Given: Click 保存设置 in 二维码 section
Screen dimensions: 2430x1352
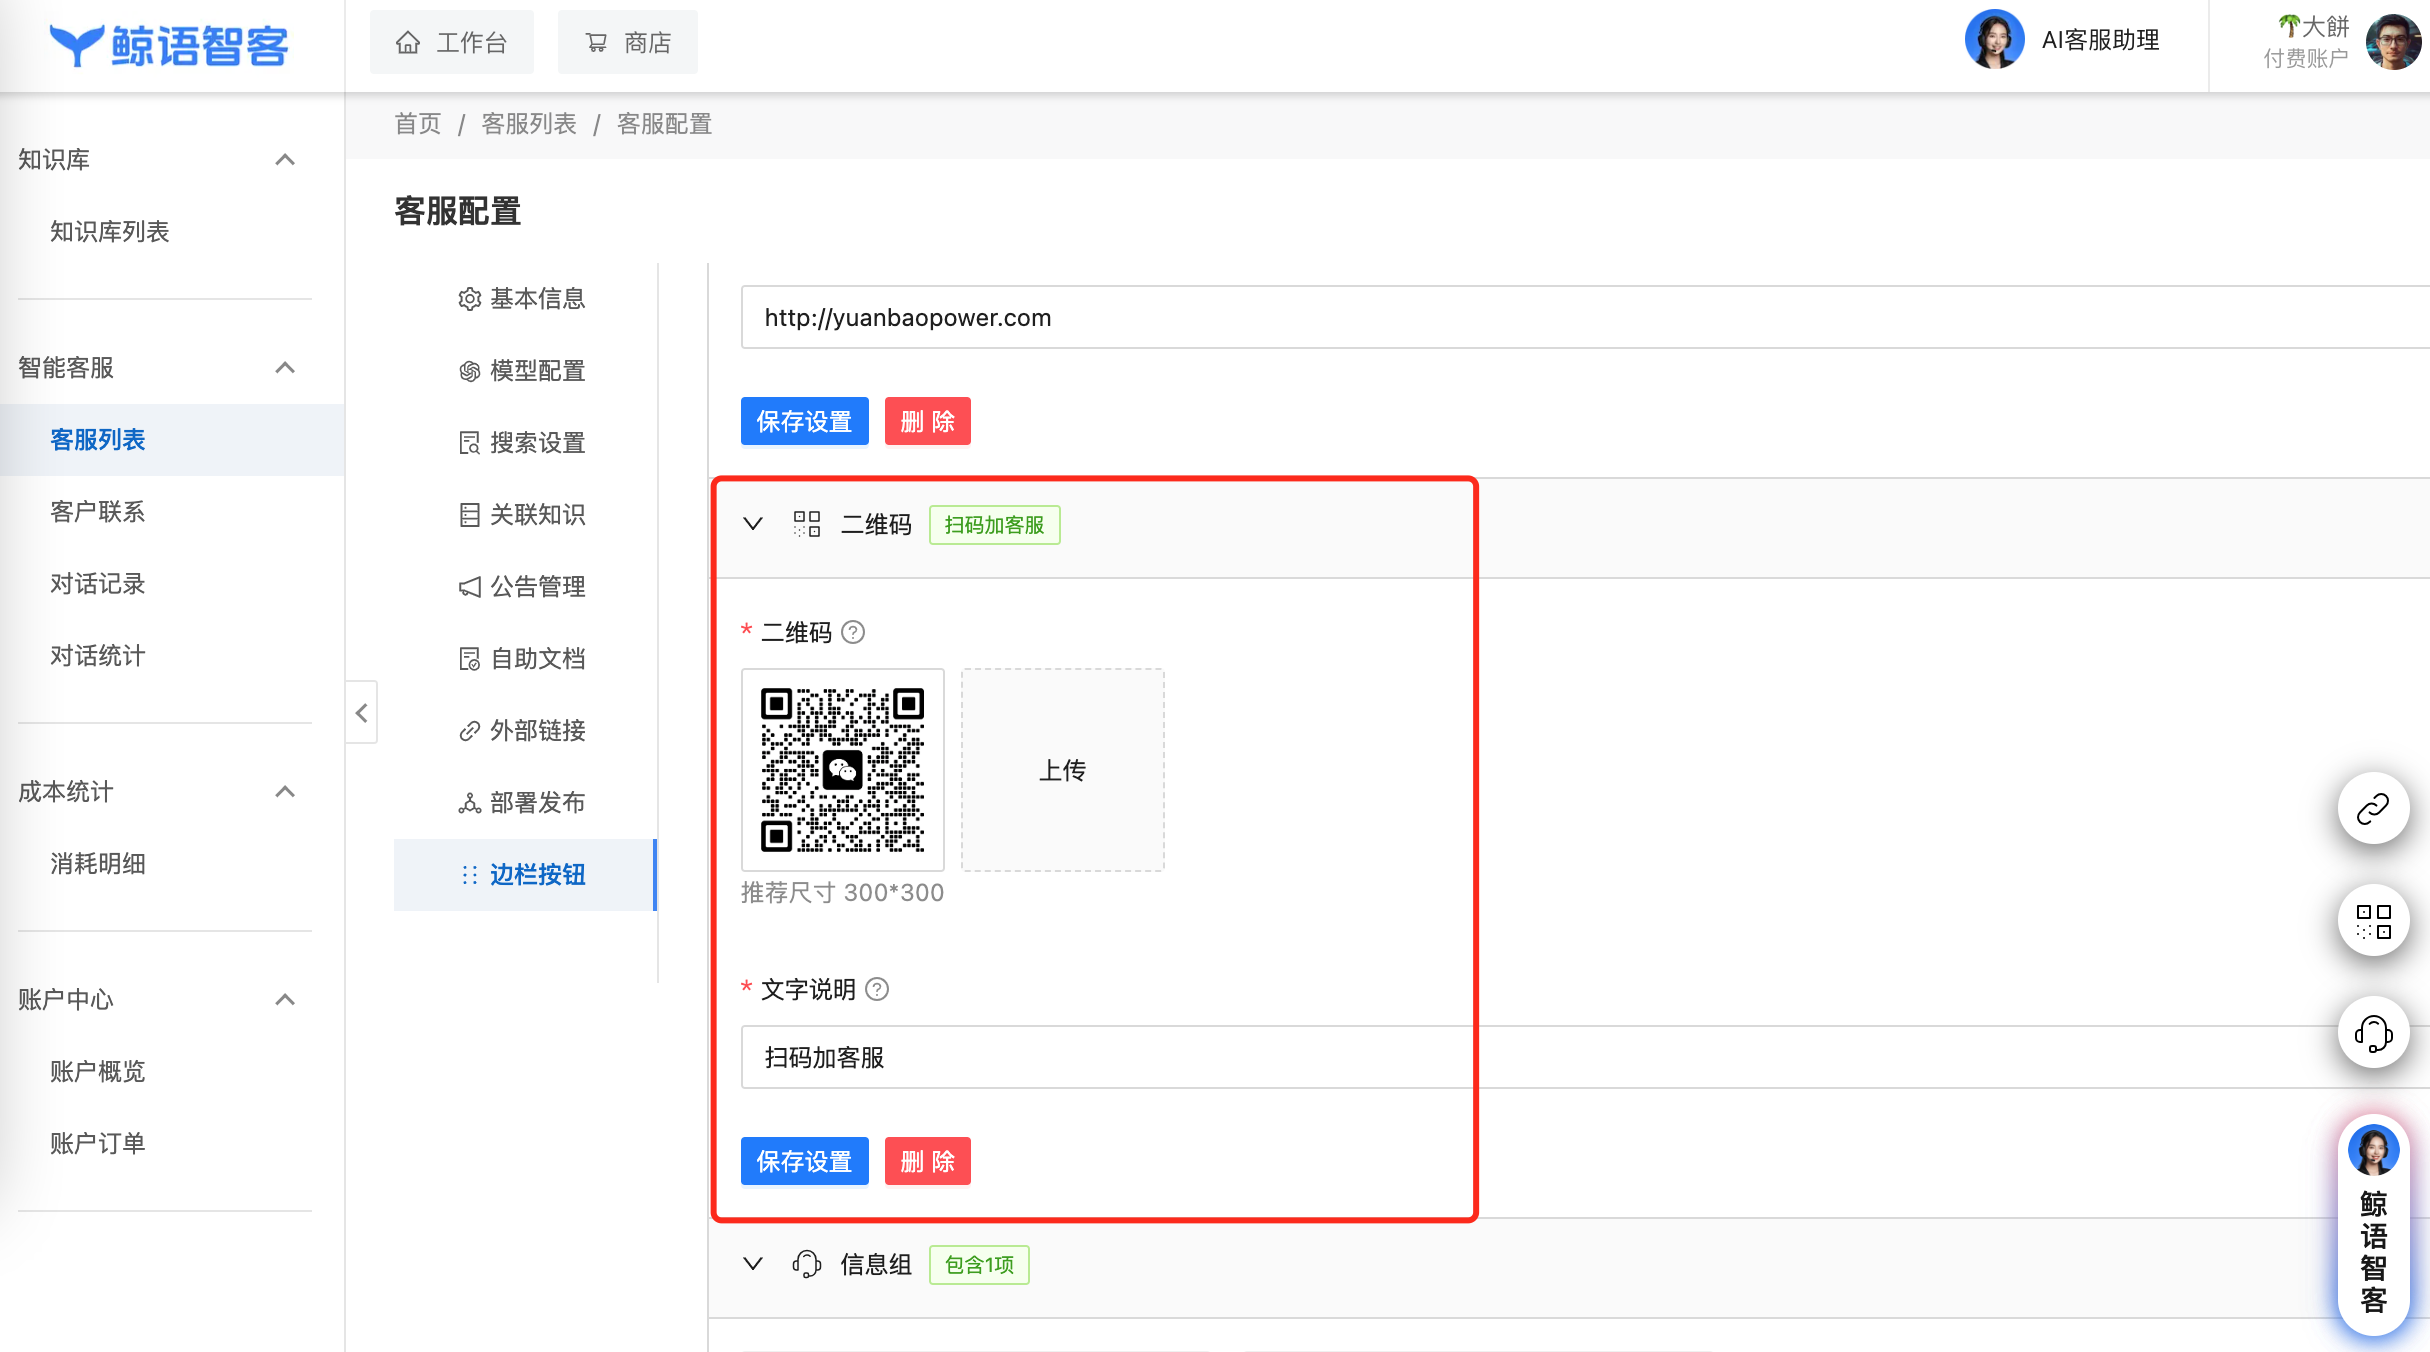Looking at the screenshot, I should (x=804, y=1161).
